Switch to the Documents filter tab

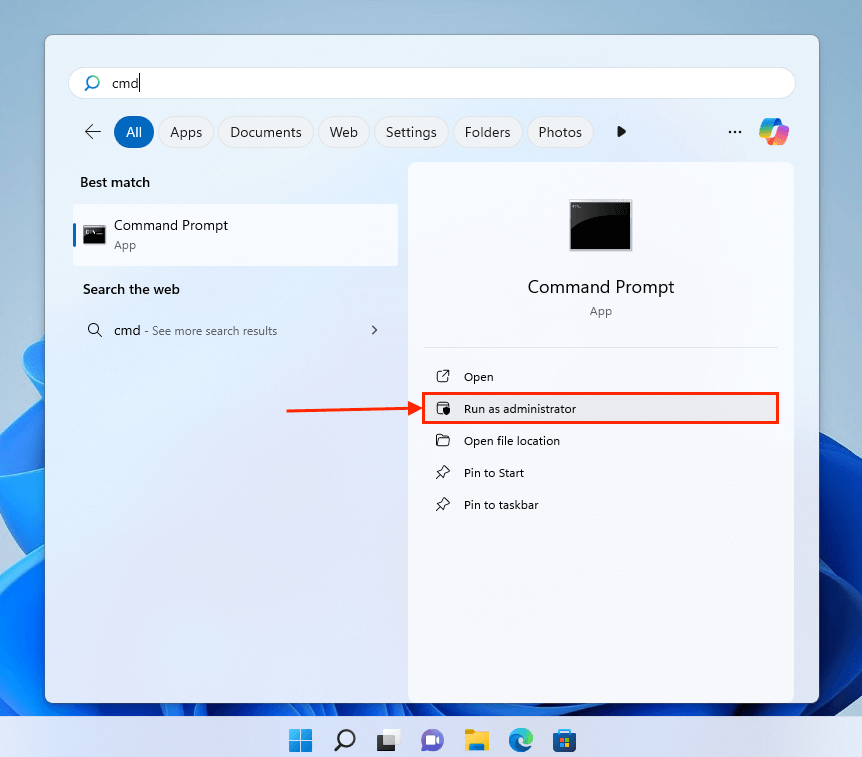pos(266,132)
